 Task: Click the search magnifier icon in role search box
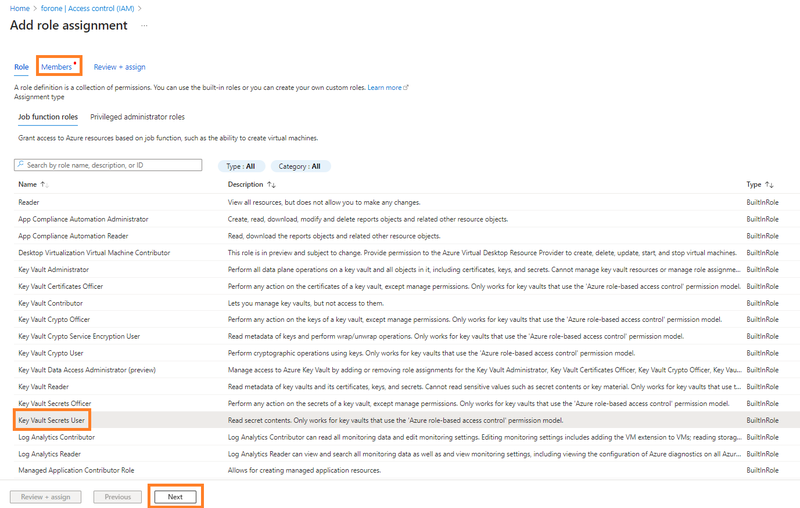pos(20,165)
